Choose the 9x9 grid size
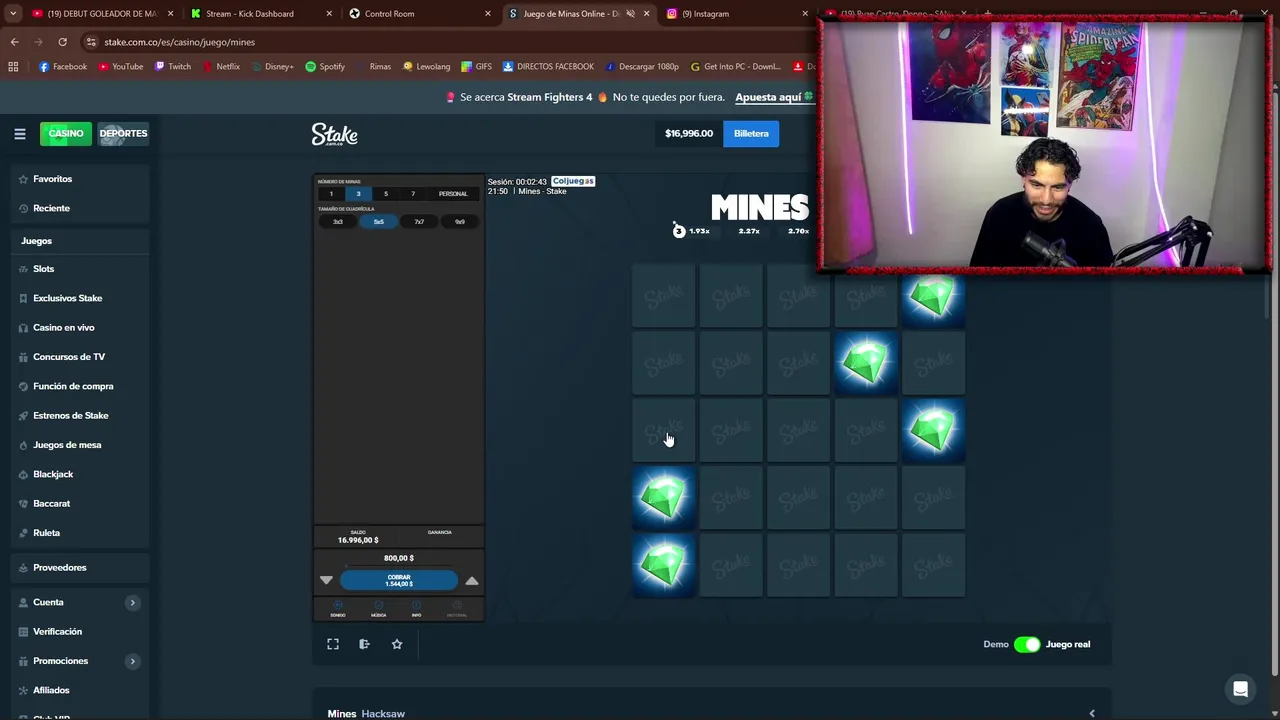 (x=459, y=221)
